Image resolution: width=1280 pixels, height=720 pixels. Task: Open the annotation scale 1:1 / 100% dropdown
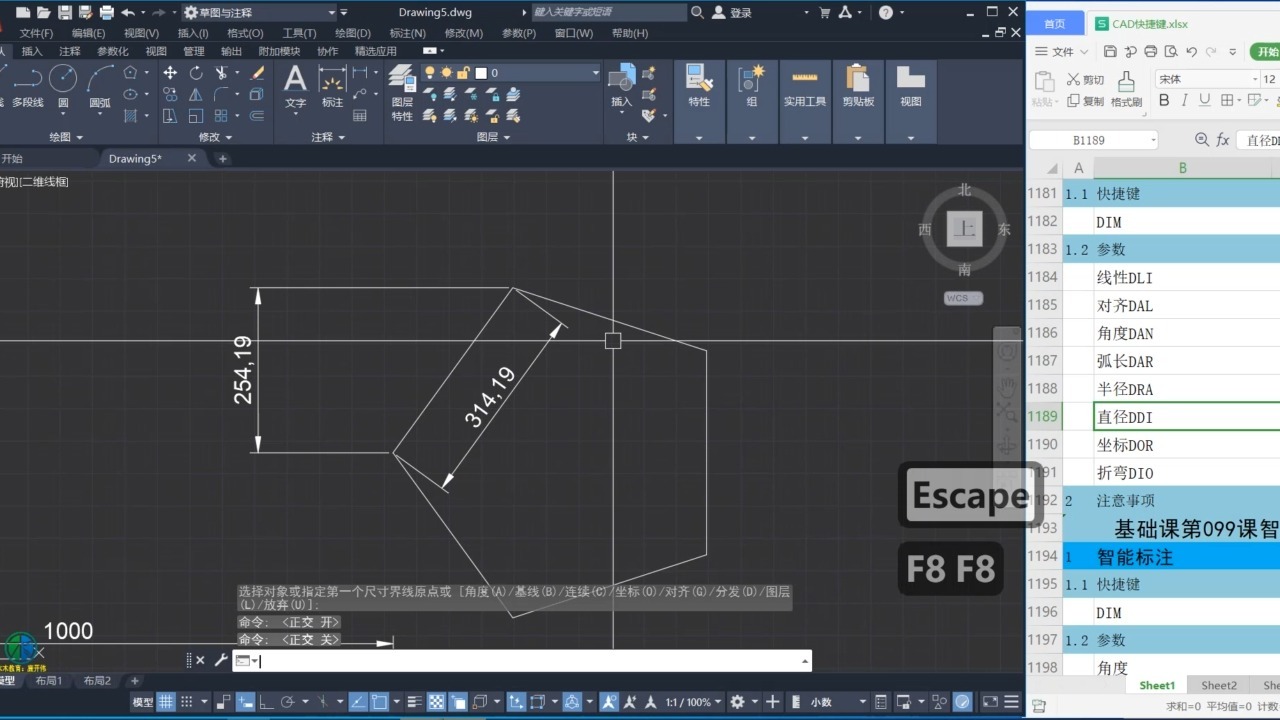click(694, 702)
